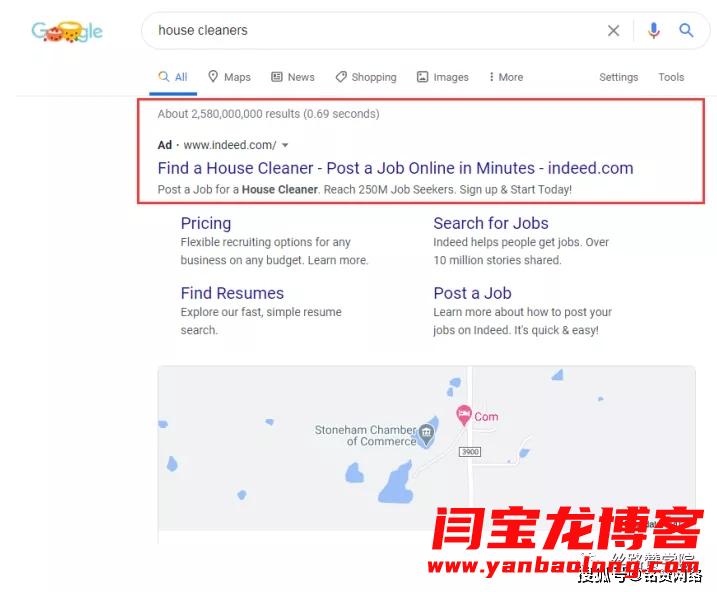Open the More search categories menu
Image resolution: width=717 pixels, height=592 pixels.
506,77
